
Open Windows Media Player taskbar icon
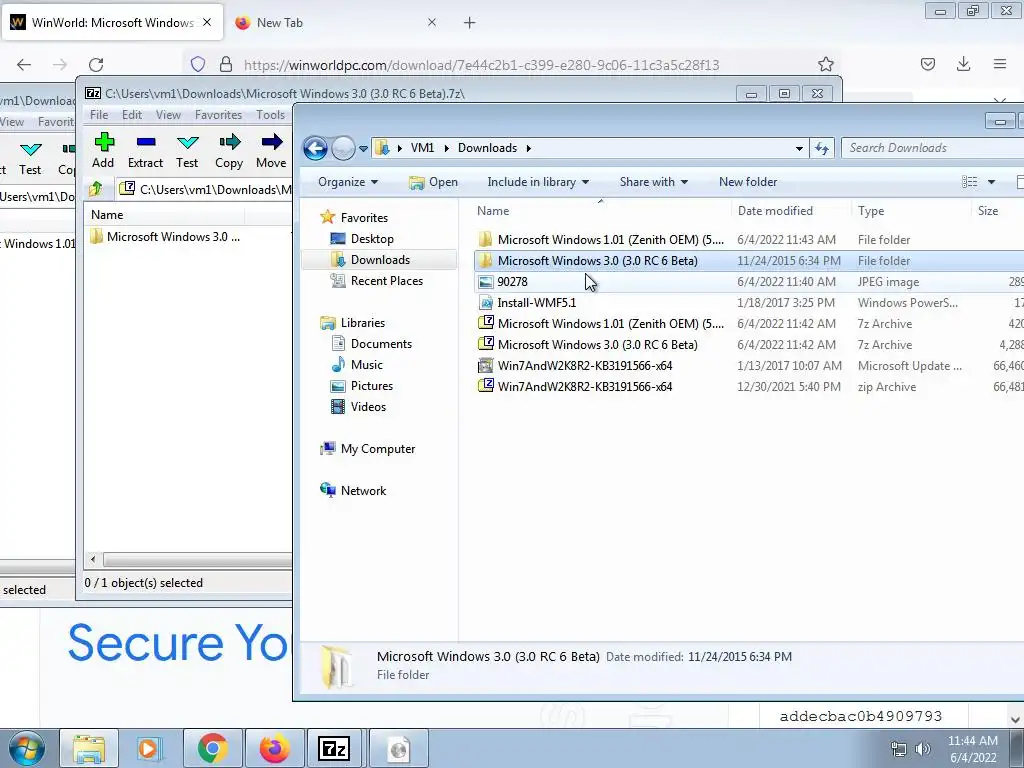148,748
